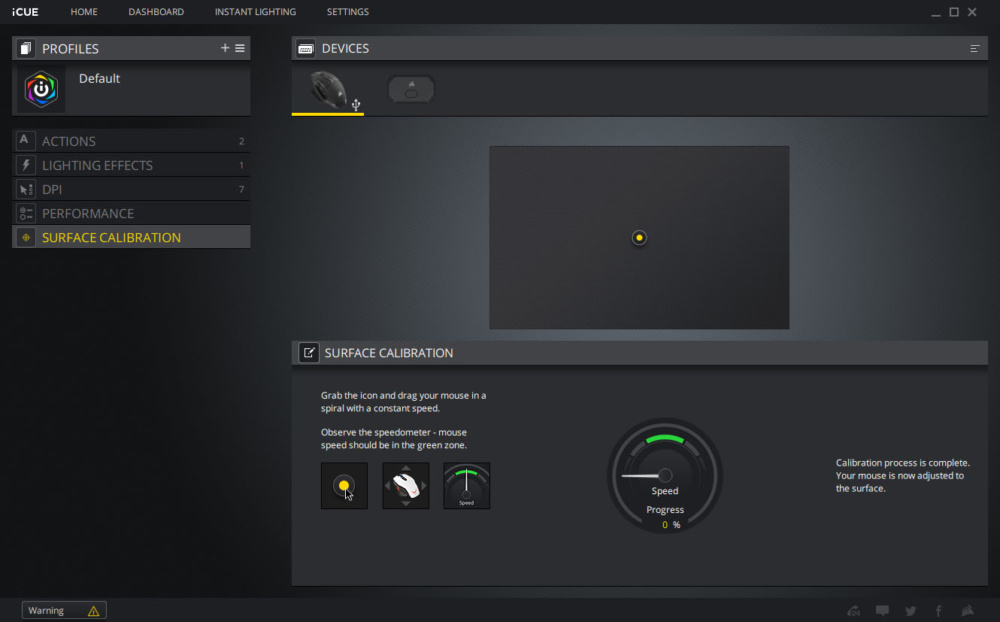The height and width of the screenshot is (622, 1000).
Task: Open the DASHBOARD tab
Action: pos(156,11)
